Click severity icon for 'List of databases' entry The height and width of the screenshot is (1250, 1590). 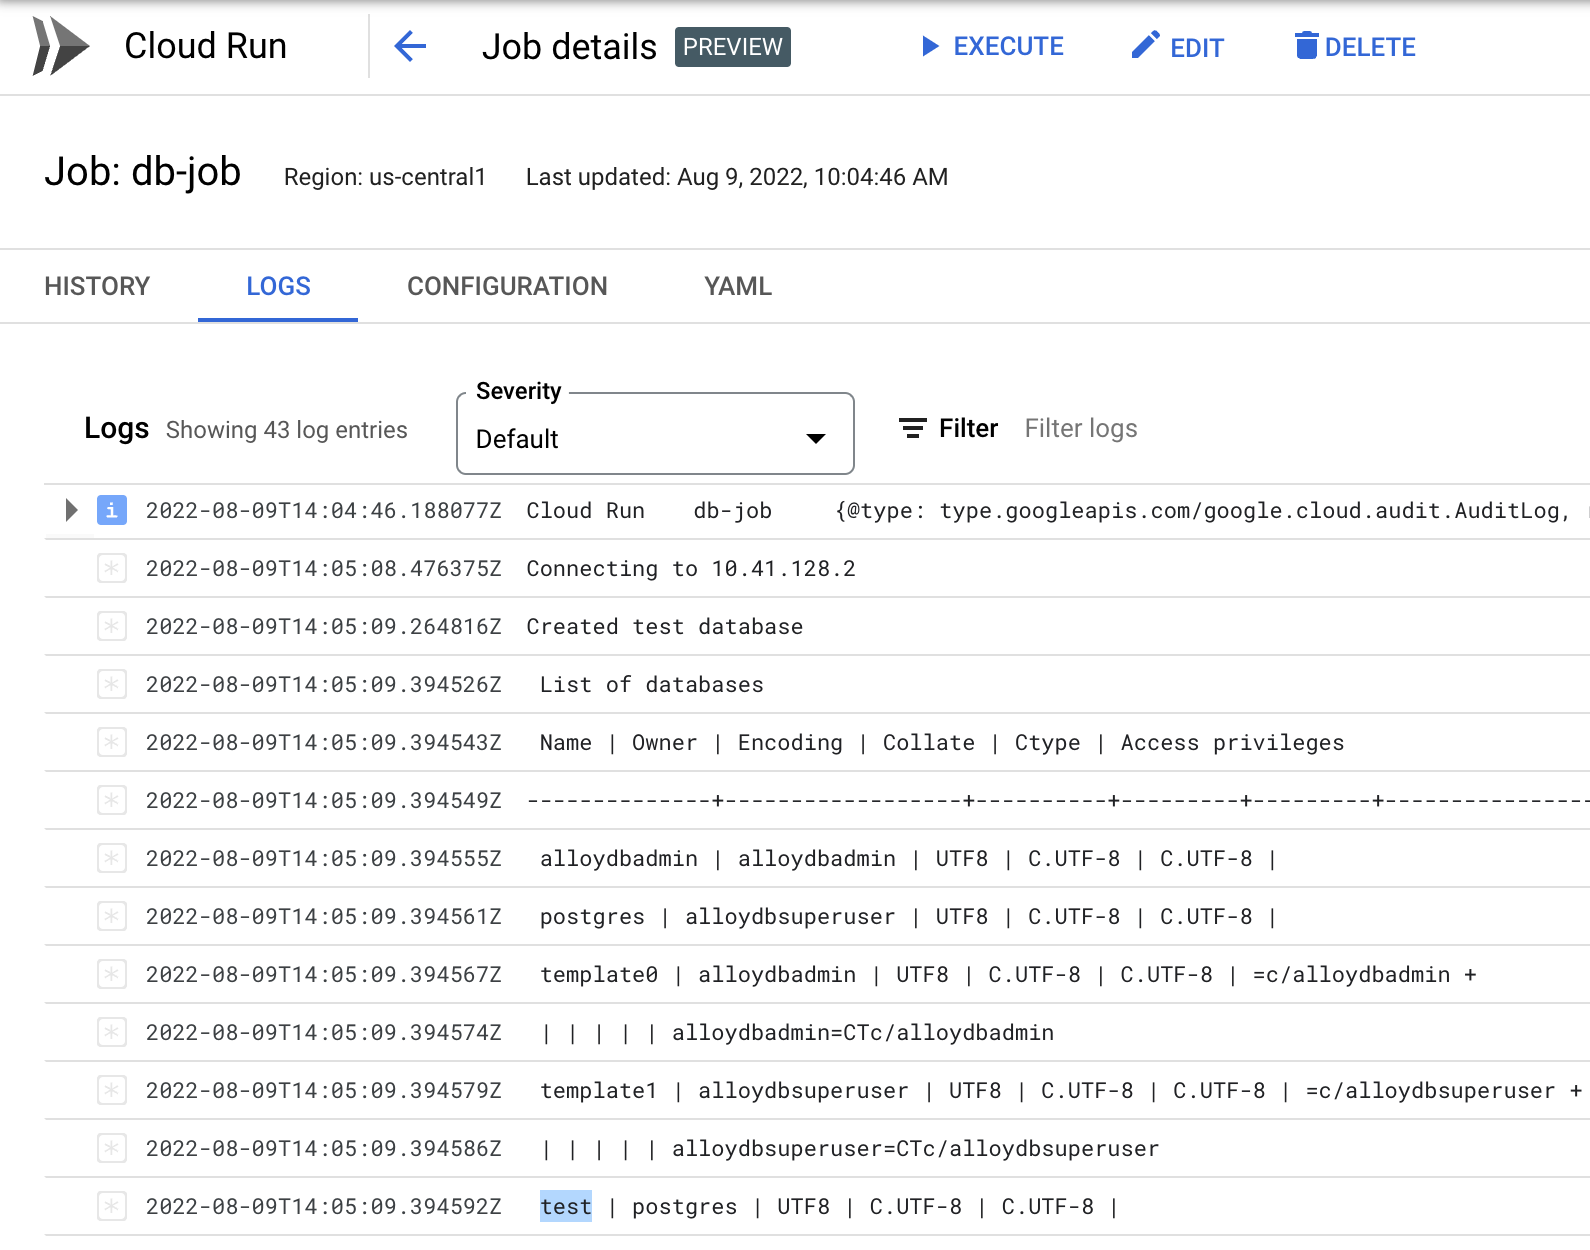[111, 685]
